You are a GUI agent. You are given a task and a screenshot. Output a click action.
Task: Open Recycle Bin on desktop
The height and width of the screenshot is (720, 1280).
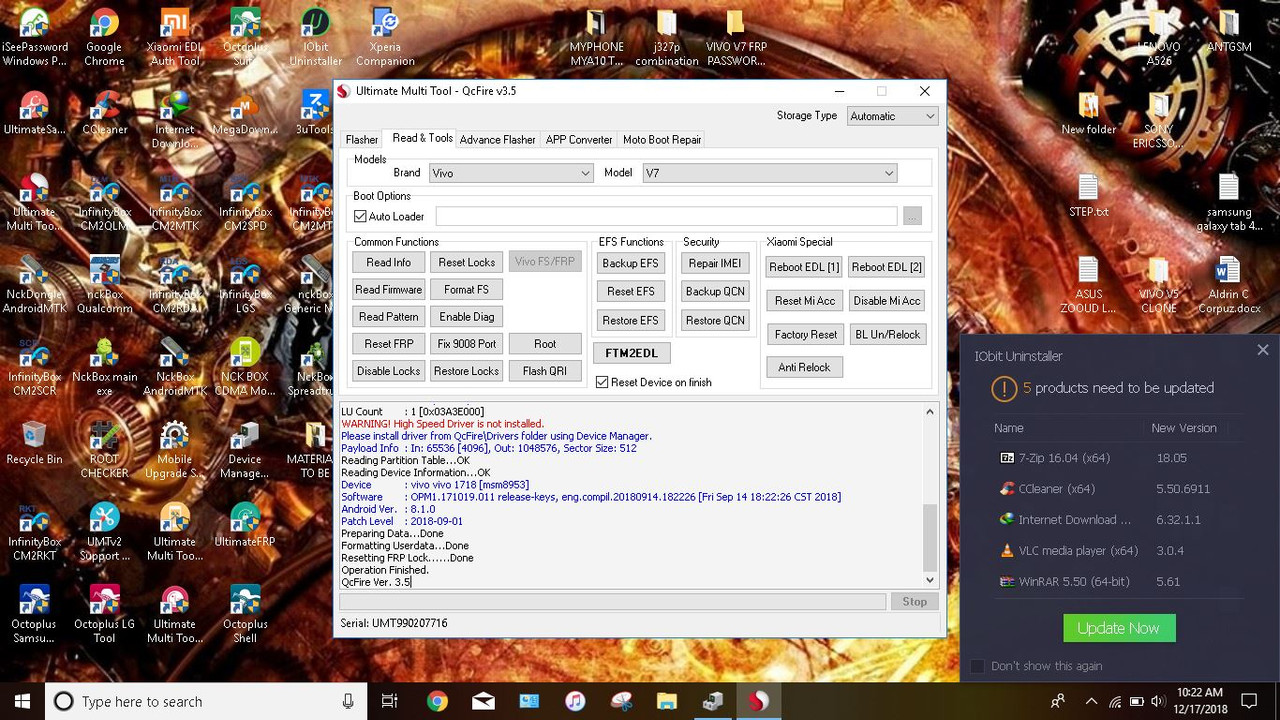click(34, 443)
